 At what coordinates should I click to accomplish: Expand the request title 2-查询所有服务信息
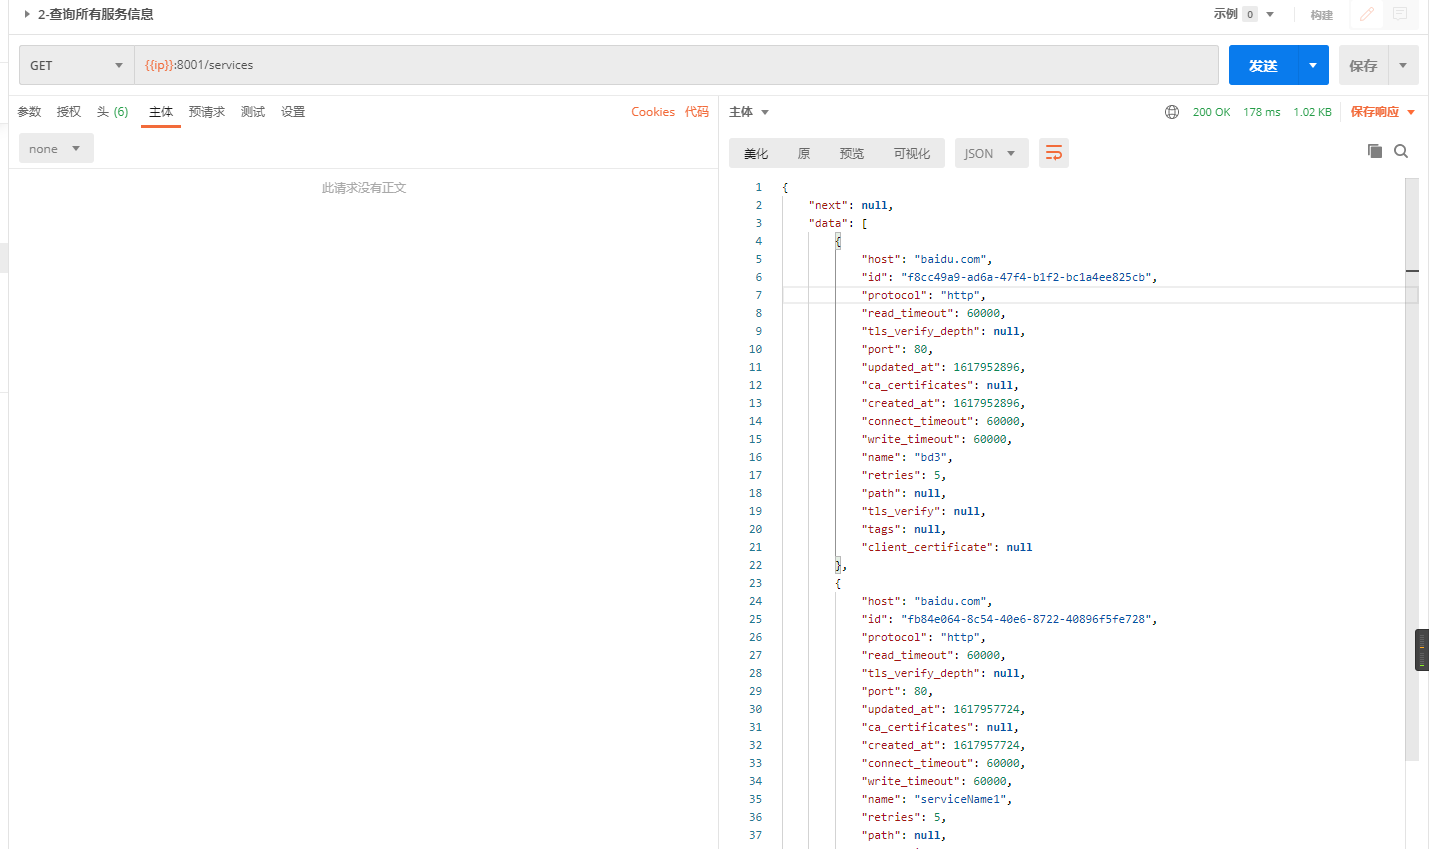[27, 14]
